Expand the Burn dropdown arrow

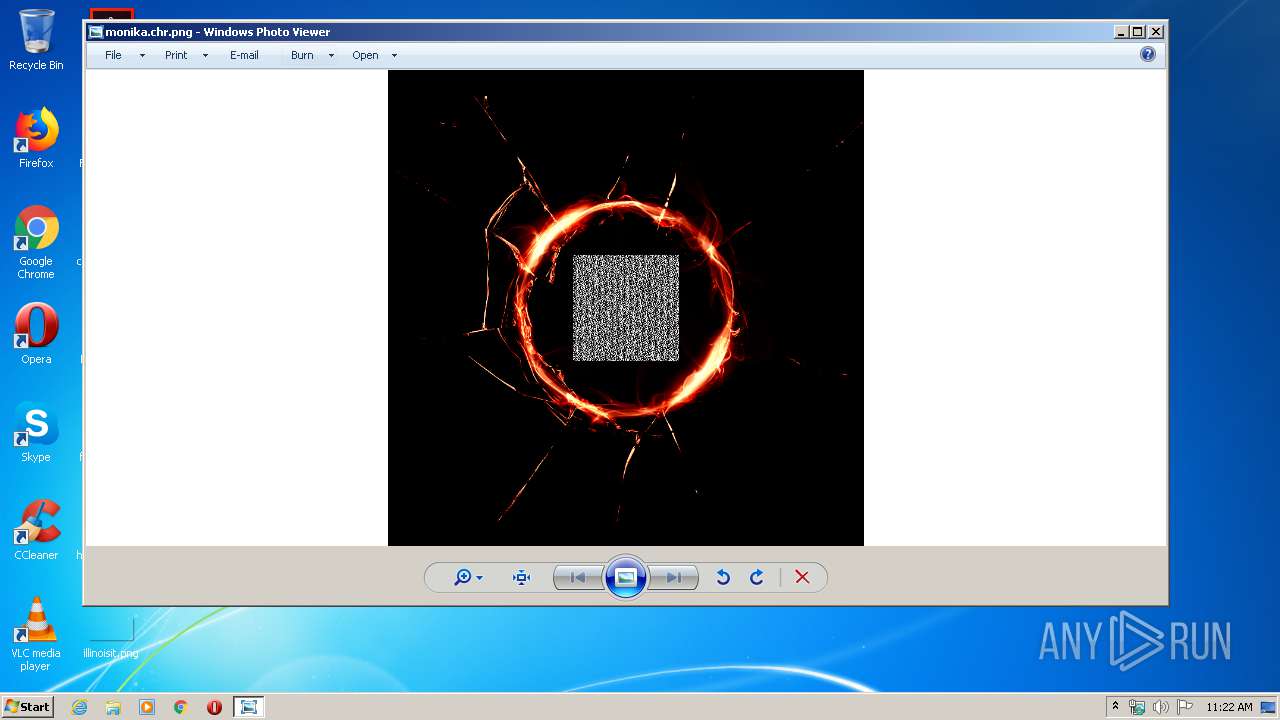[331, 56]
